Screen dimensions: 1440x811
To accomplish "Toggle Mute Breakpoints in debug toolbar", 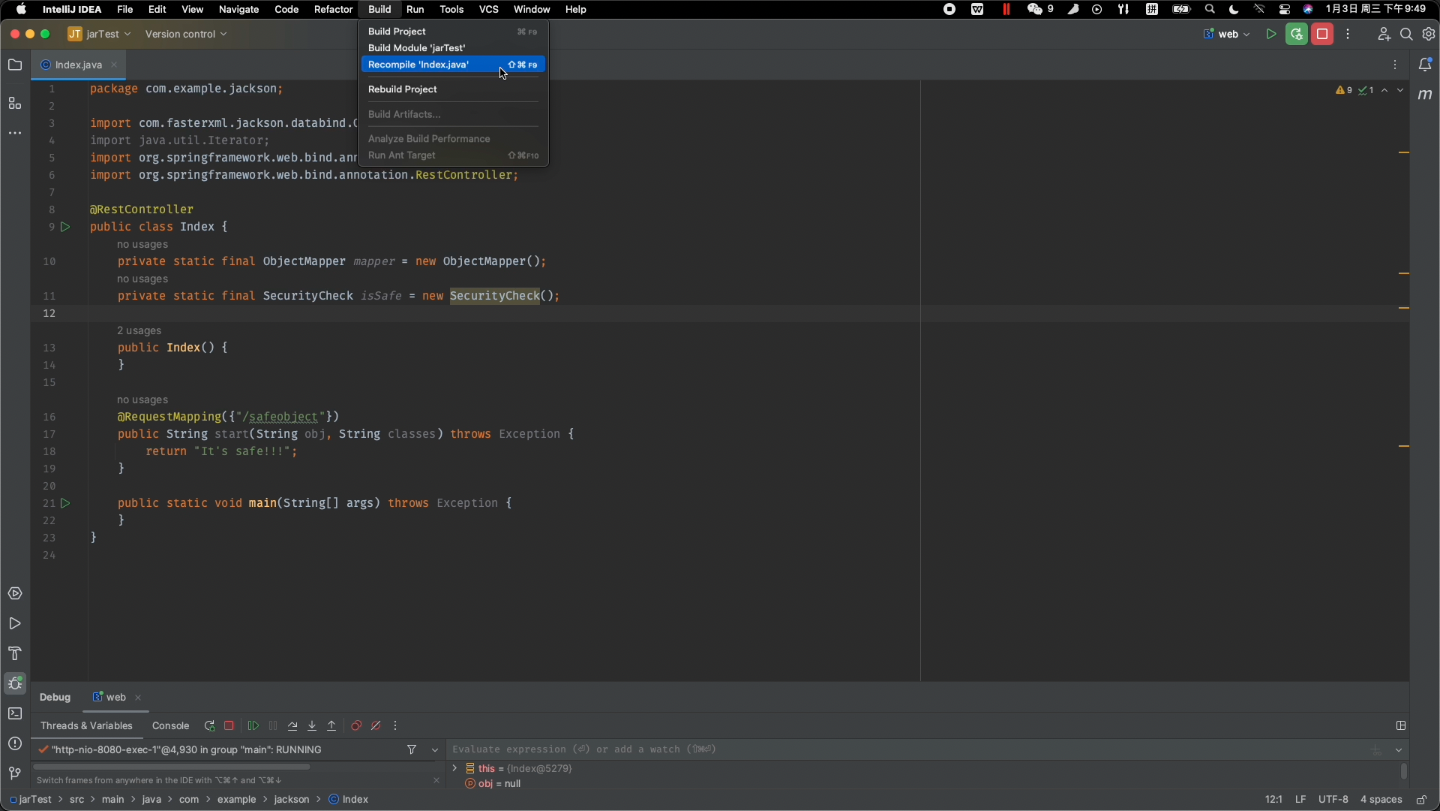I will point(376,726).
